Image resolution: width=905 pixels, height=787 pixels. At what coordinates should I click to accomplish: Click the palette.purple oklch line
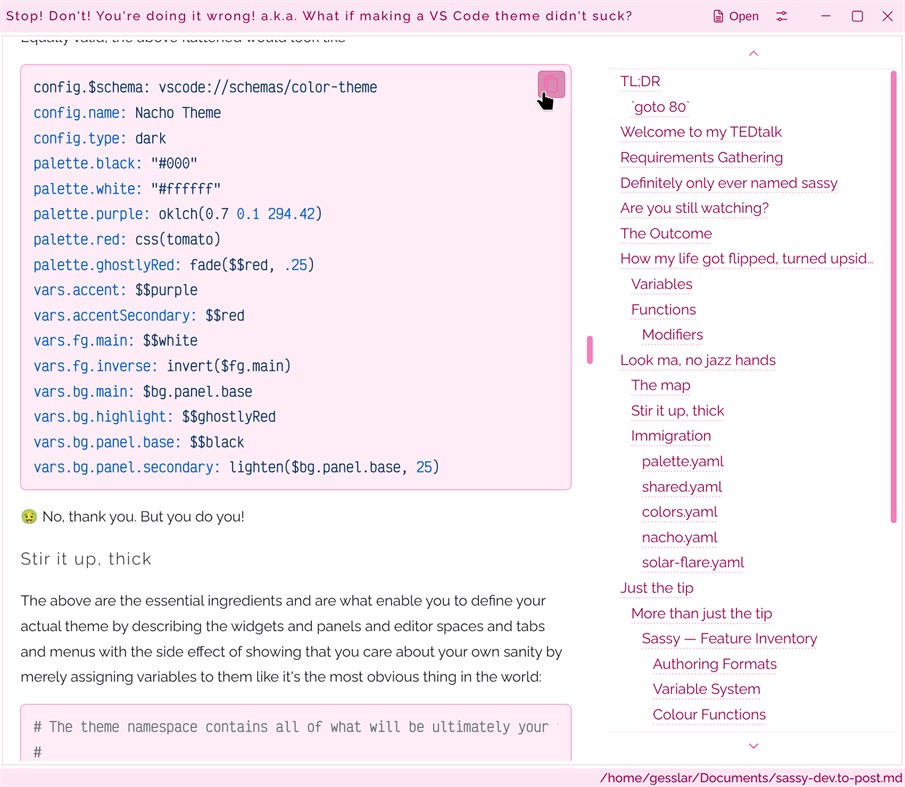177,214
